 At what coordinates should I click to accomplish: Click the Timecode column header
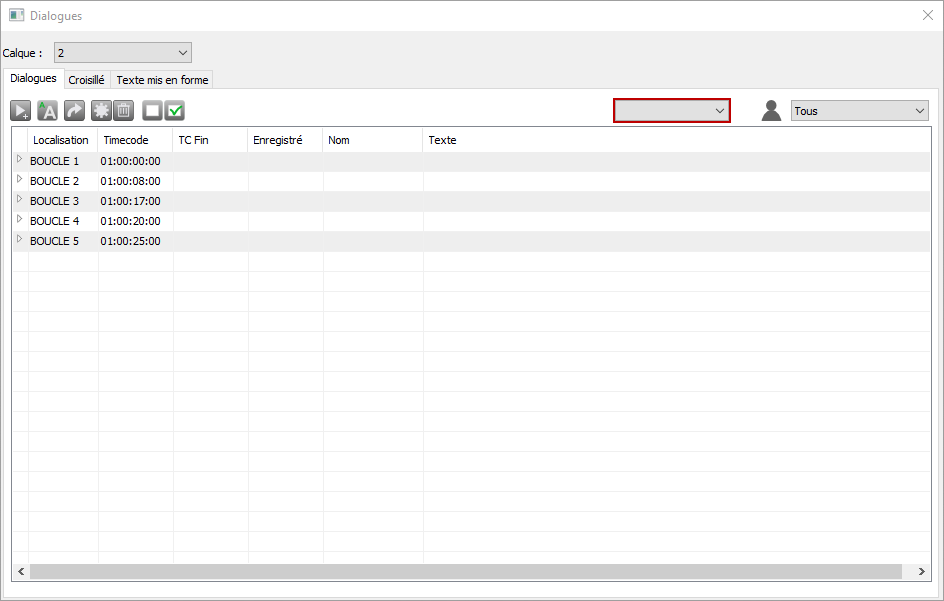pyautogui.click(x=126, y=140)
